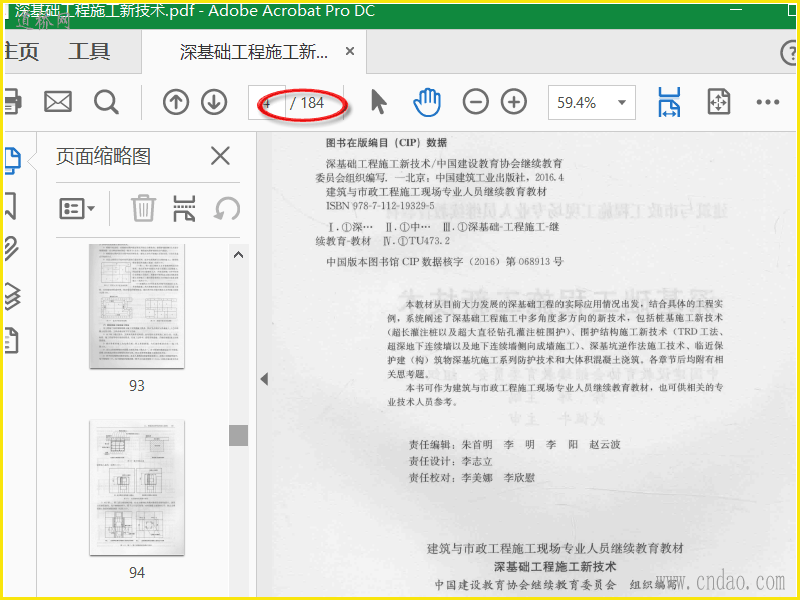
Task: Fit one full page to window
Action: tap(719, 102)
